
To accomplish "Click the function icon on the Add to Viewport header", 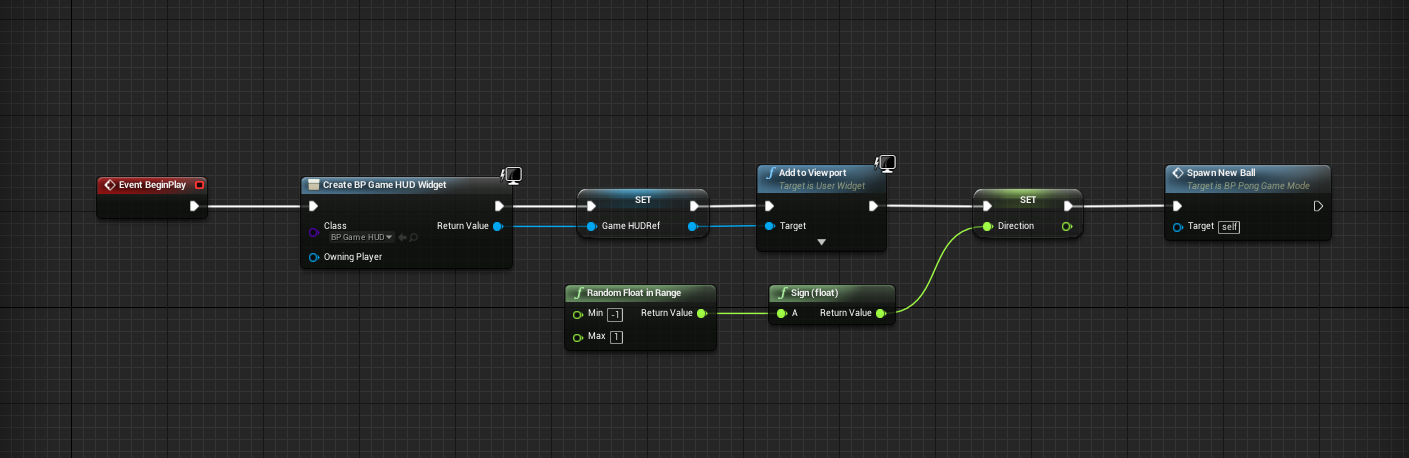I will tap(770, 173).
